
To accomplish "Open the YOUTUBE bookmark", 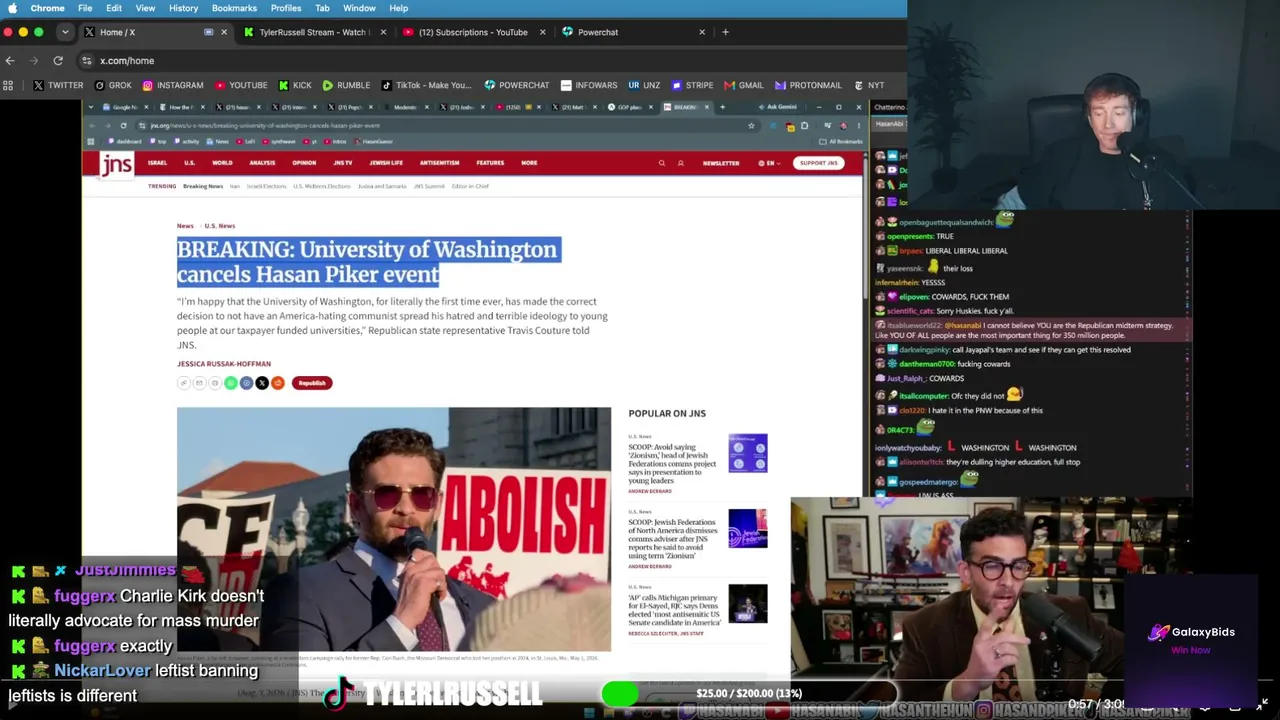I will point(241,85).
